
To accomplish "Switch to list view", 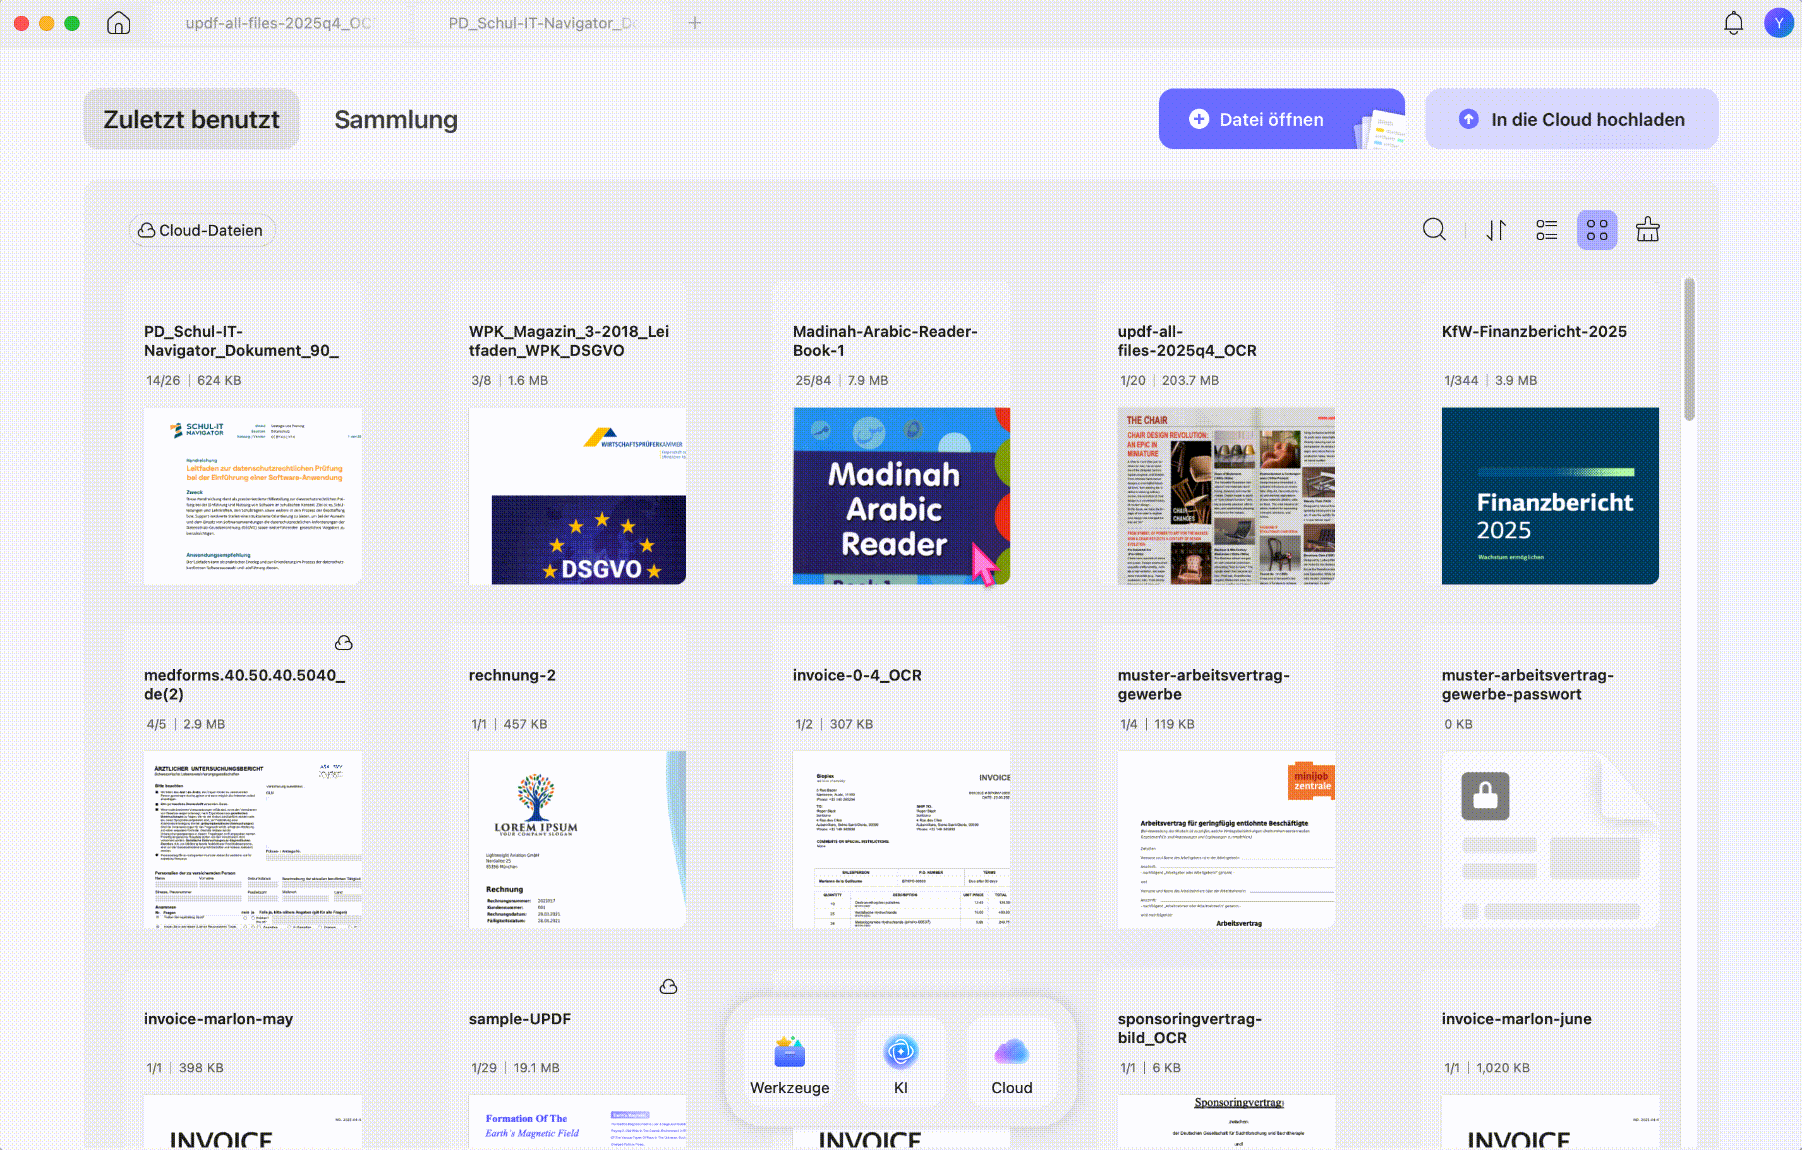I will [x=1546, y=230].
